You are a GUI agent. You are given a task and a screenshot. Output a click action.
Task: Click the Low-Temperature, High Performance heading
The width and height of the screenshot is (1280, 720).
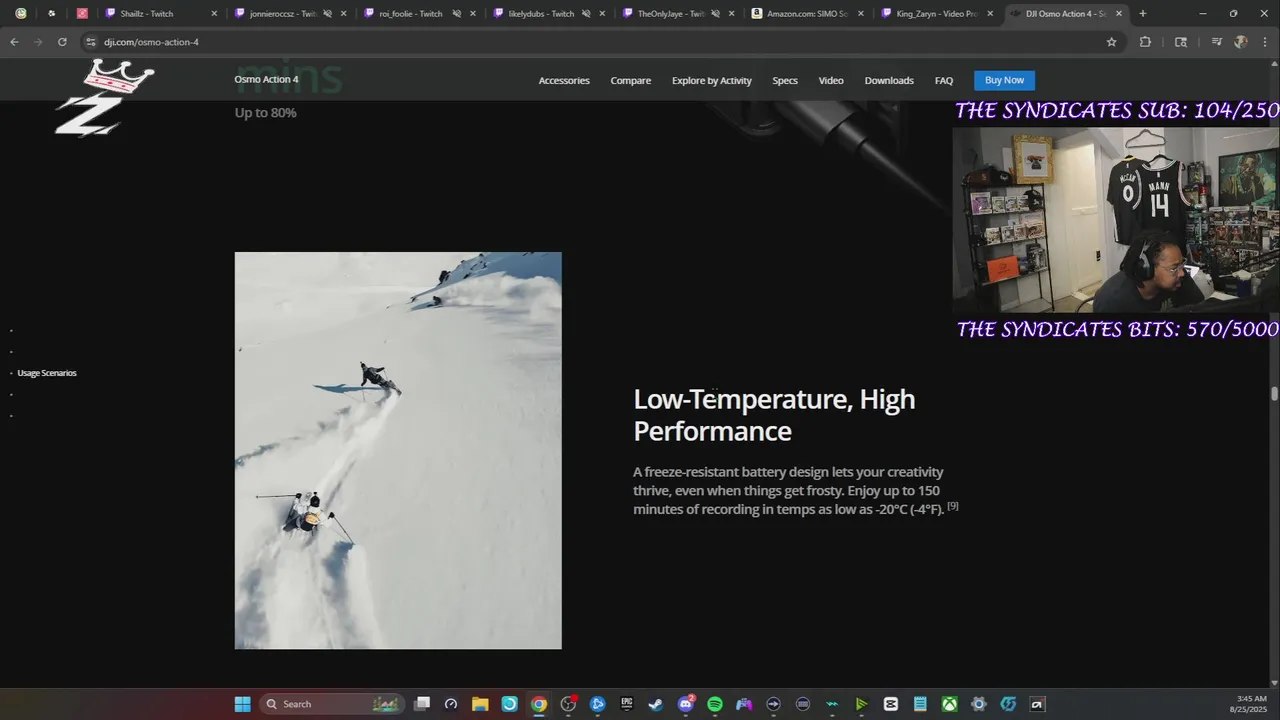(774, 415)
